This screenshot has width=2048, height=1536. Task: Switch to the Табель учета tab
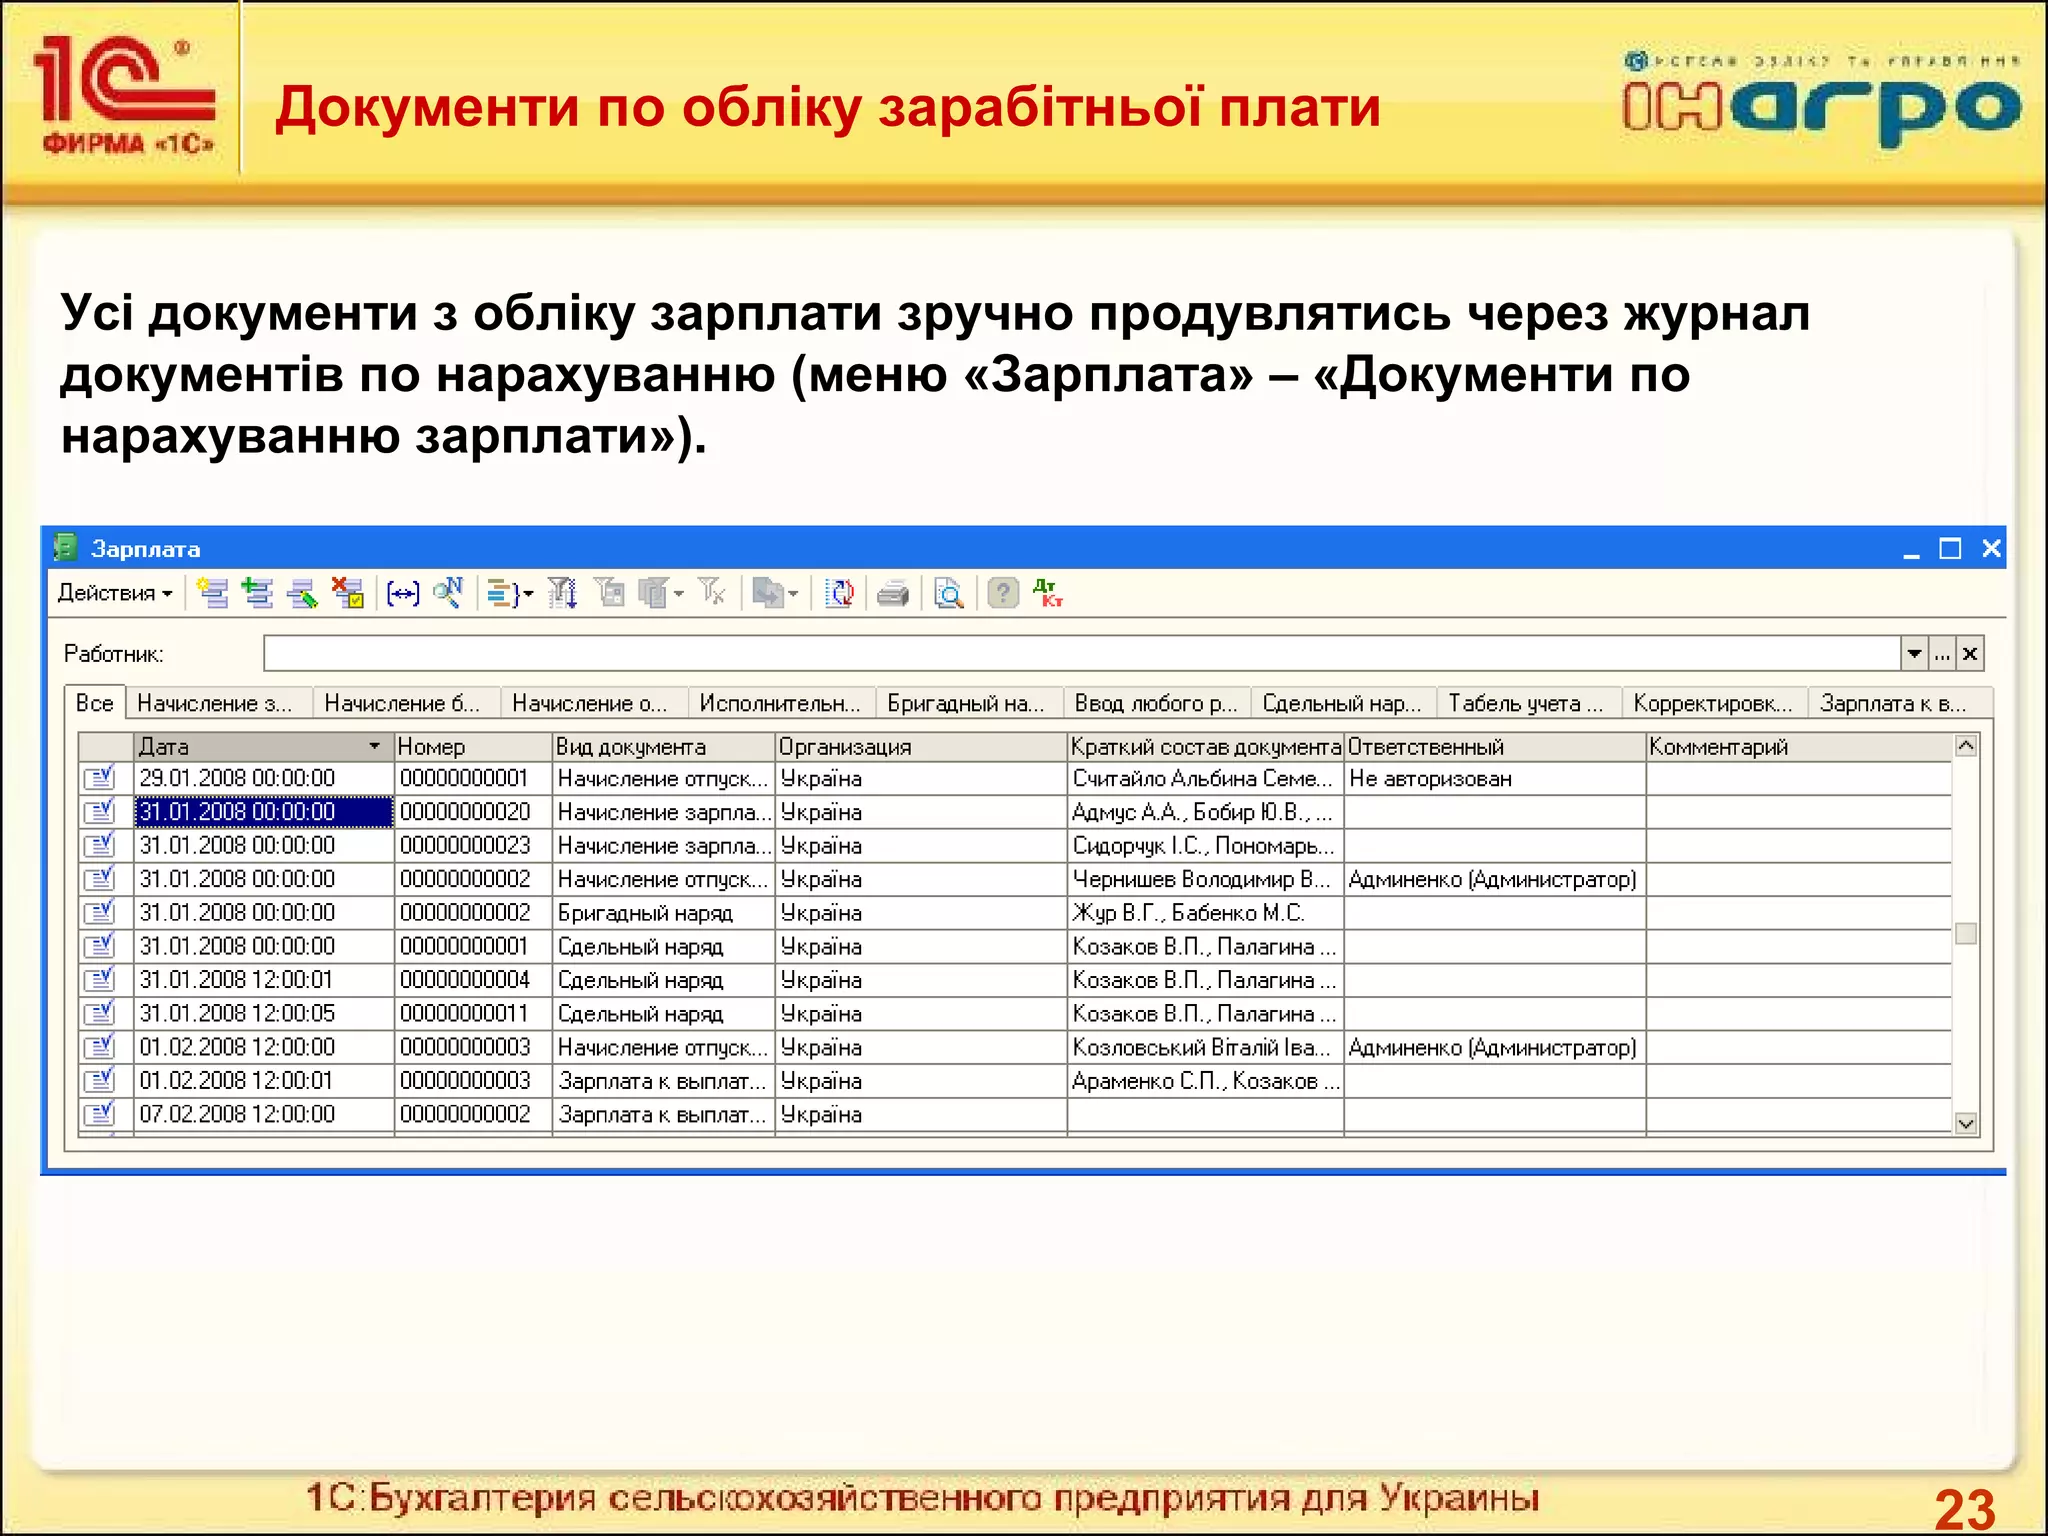(1529, 704)
